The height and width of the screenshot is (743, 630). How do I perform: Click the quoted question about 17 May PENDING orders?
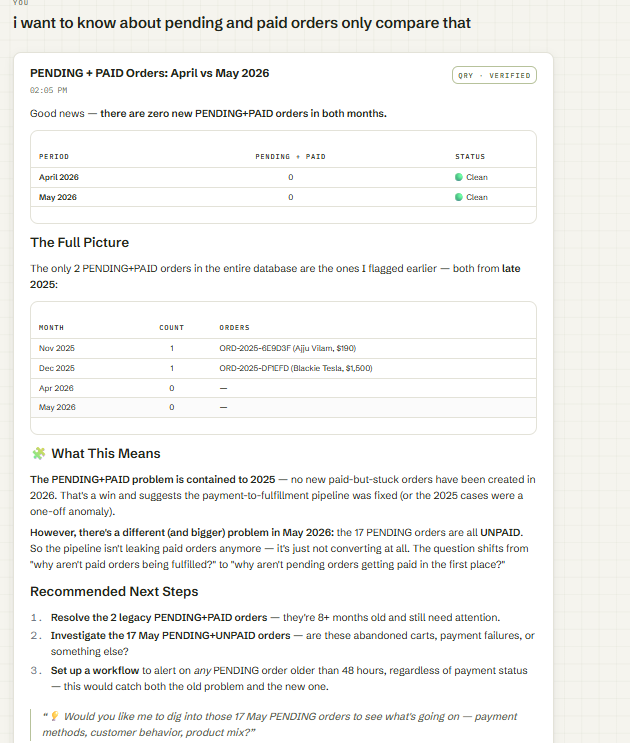[280, 724]
